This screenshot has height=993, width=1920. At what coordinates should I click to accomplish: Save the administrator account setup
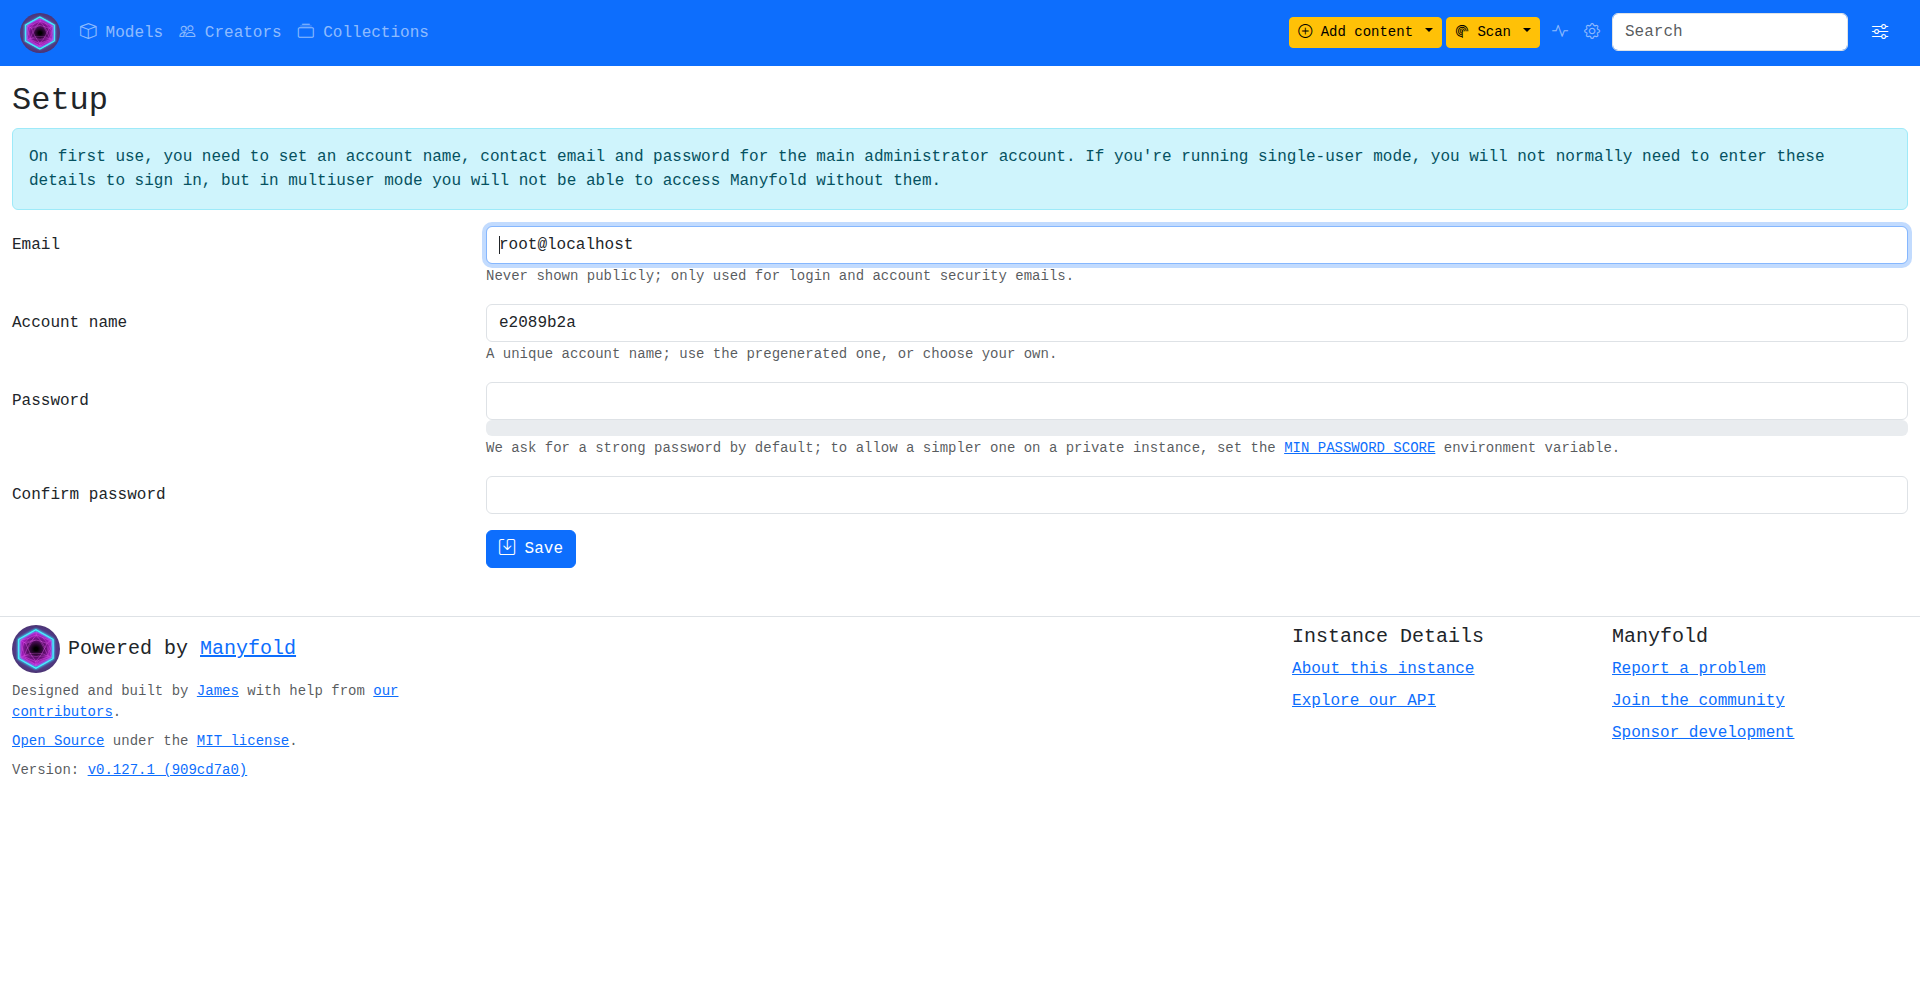pyautogui.click(x=530, y=549)
